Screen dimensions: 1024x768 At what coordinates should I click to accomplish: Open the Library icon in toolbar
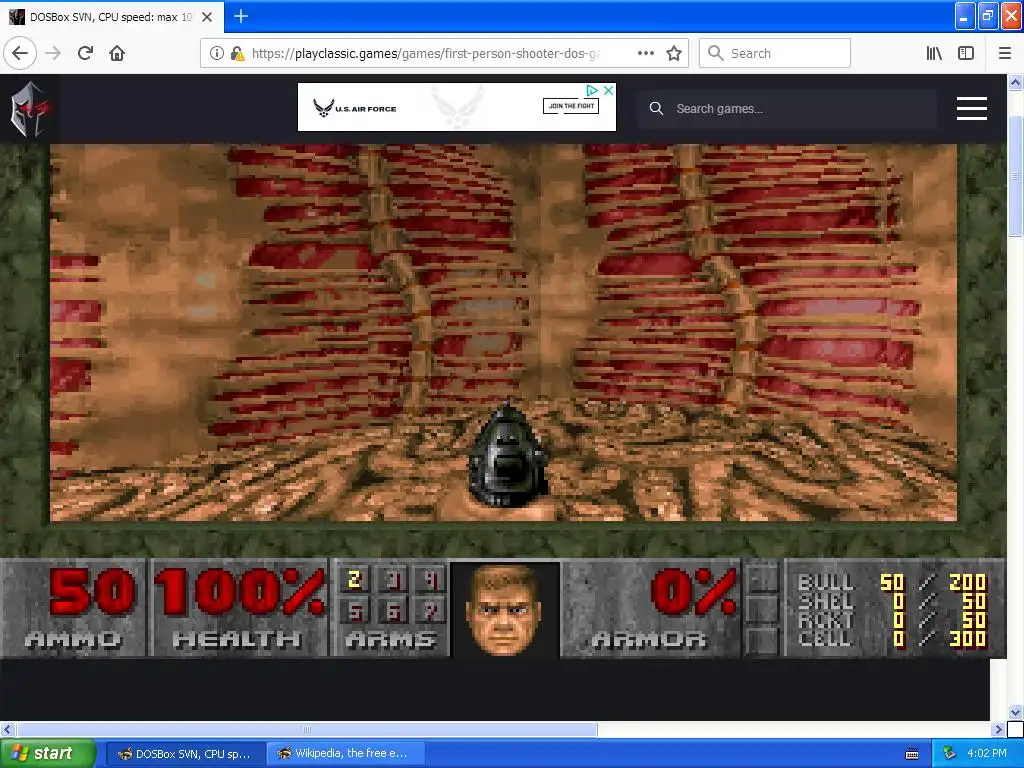[x=934, y=54]
